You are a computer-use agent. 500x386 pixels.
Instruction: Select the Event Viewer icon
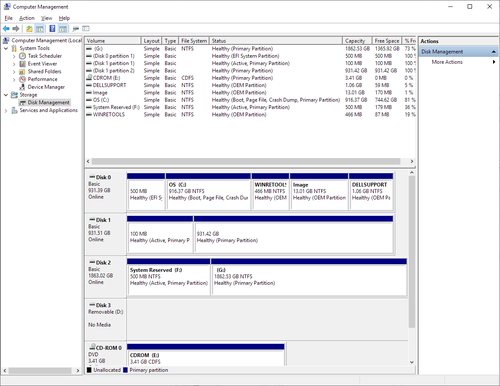[22, 64]
